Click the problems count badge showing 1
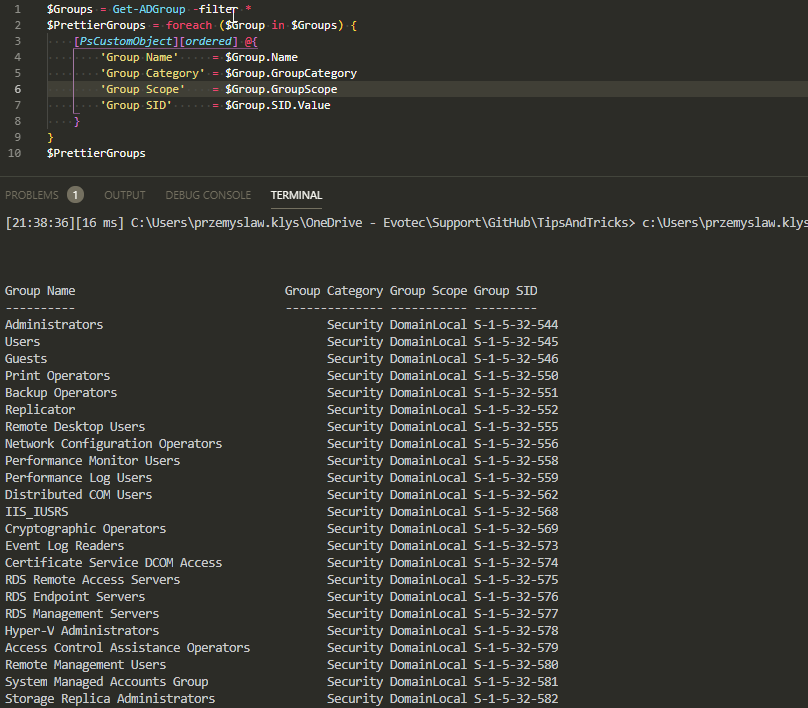This screenshot has height=708, width=808. pyautogui.click(x=75, y=195)
